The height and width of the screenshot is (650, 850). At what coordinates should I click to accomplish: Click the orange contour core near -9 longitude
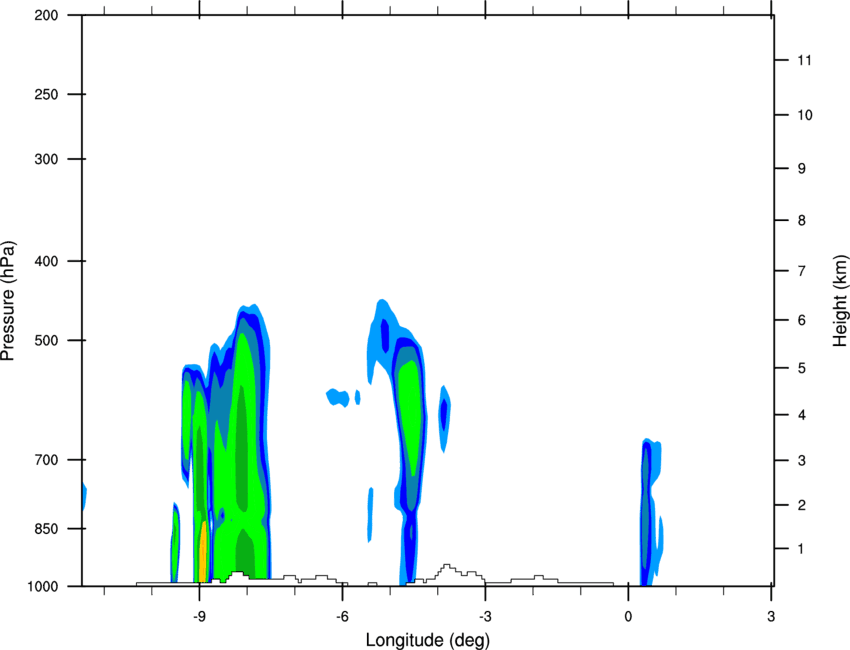point(203,552)
